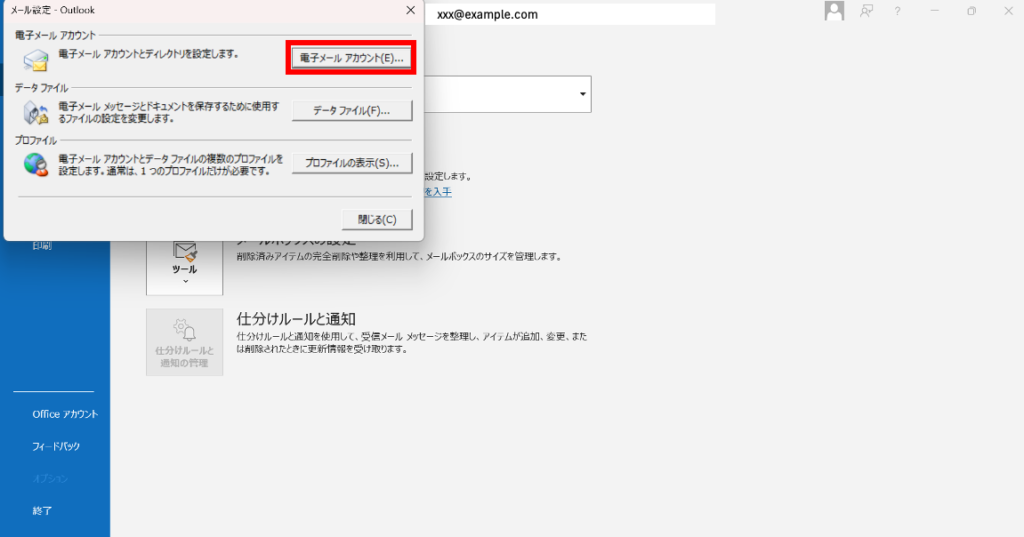The height and width of the screenshot is (537, 1024).
Task: Click the envelope email account icon
Action: click(36, 60)
